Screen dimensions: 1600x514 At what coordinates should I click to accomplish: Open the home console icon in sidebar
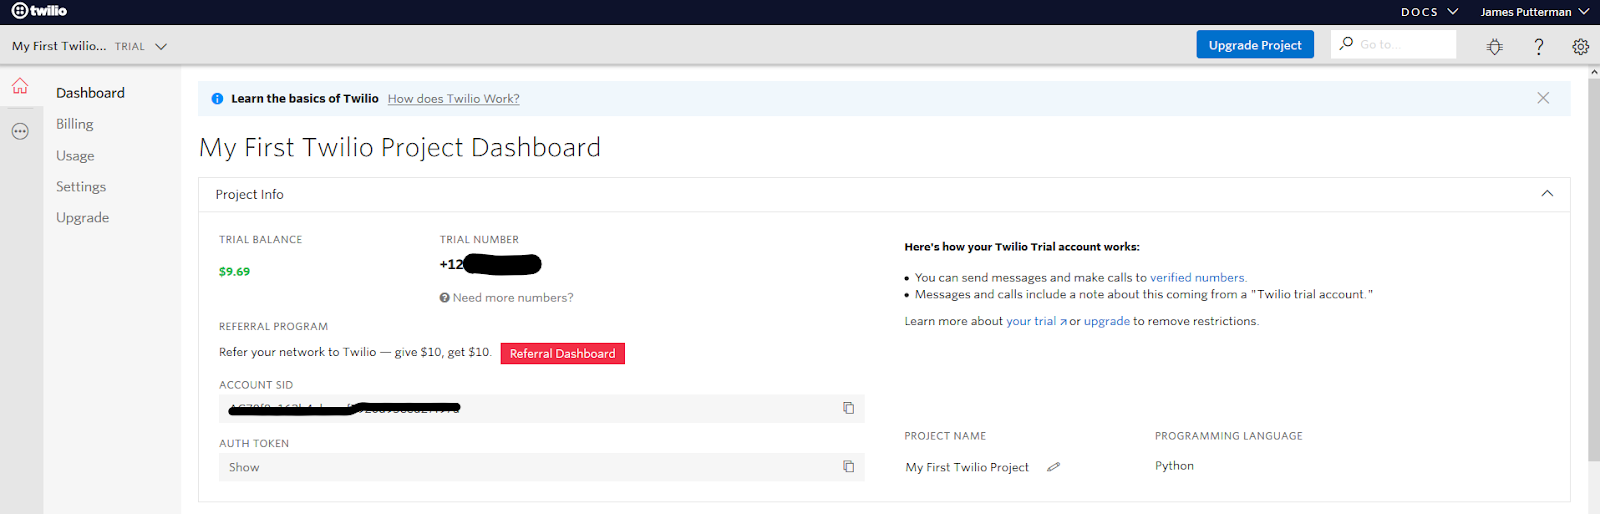tap(20, 86)
